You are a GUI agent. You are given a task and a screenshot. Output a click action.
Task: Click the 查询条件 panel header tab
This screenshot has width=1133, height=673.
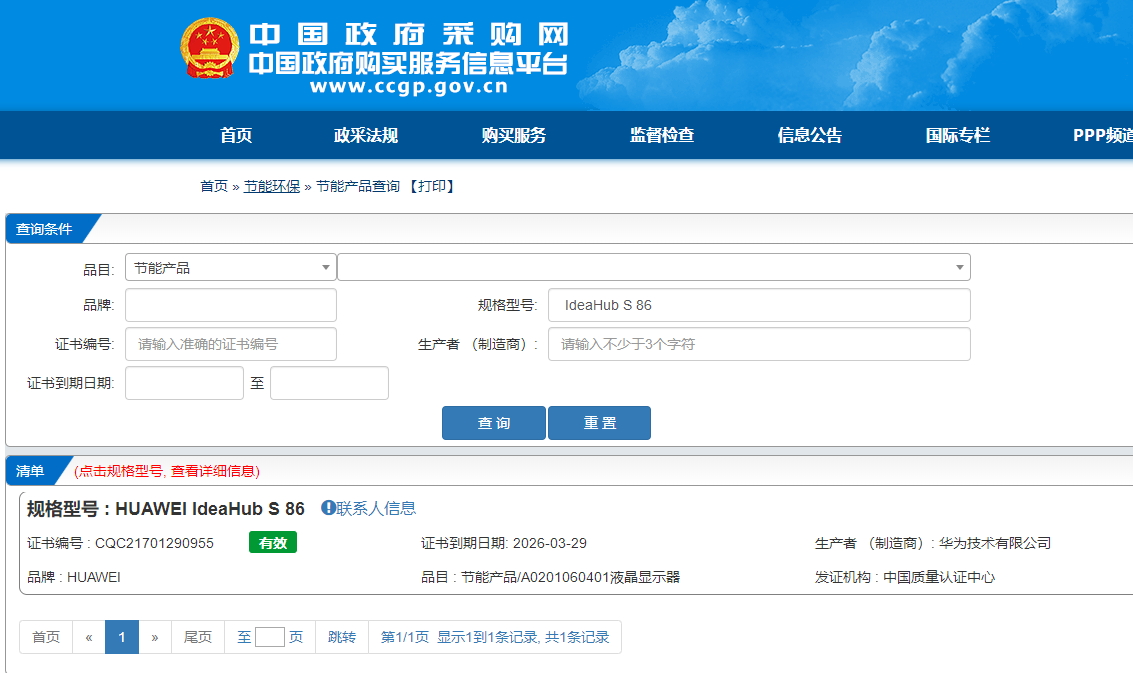45,229
